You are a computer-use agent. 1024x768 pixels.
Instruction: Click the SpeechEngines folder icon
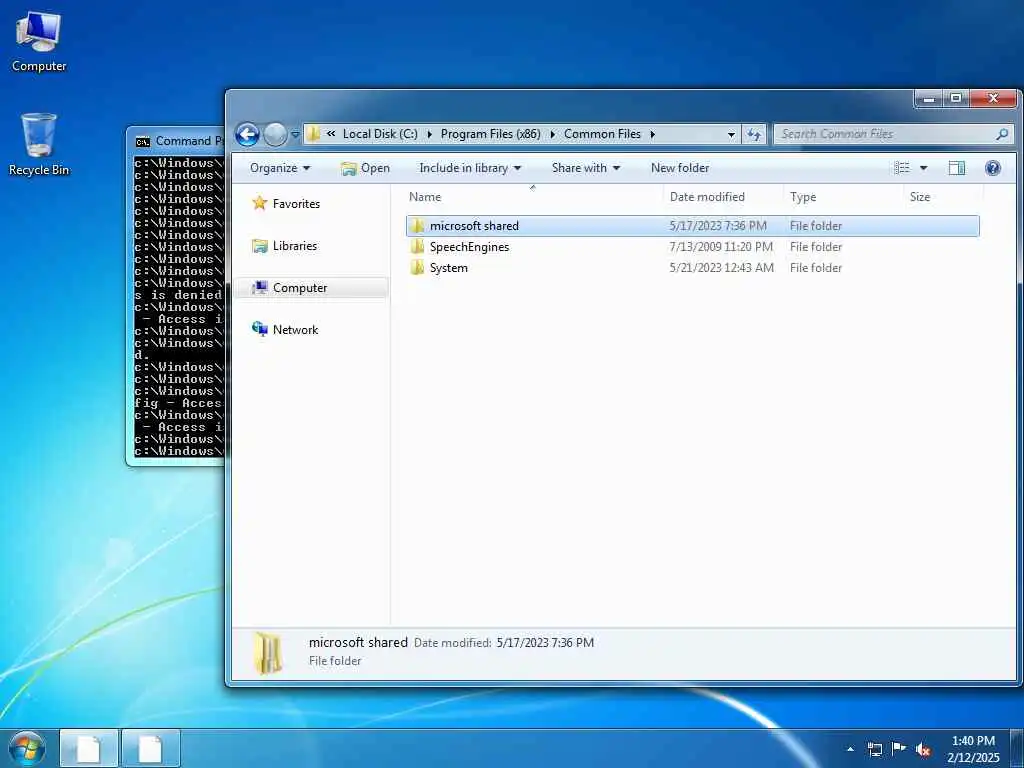417,247
